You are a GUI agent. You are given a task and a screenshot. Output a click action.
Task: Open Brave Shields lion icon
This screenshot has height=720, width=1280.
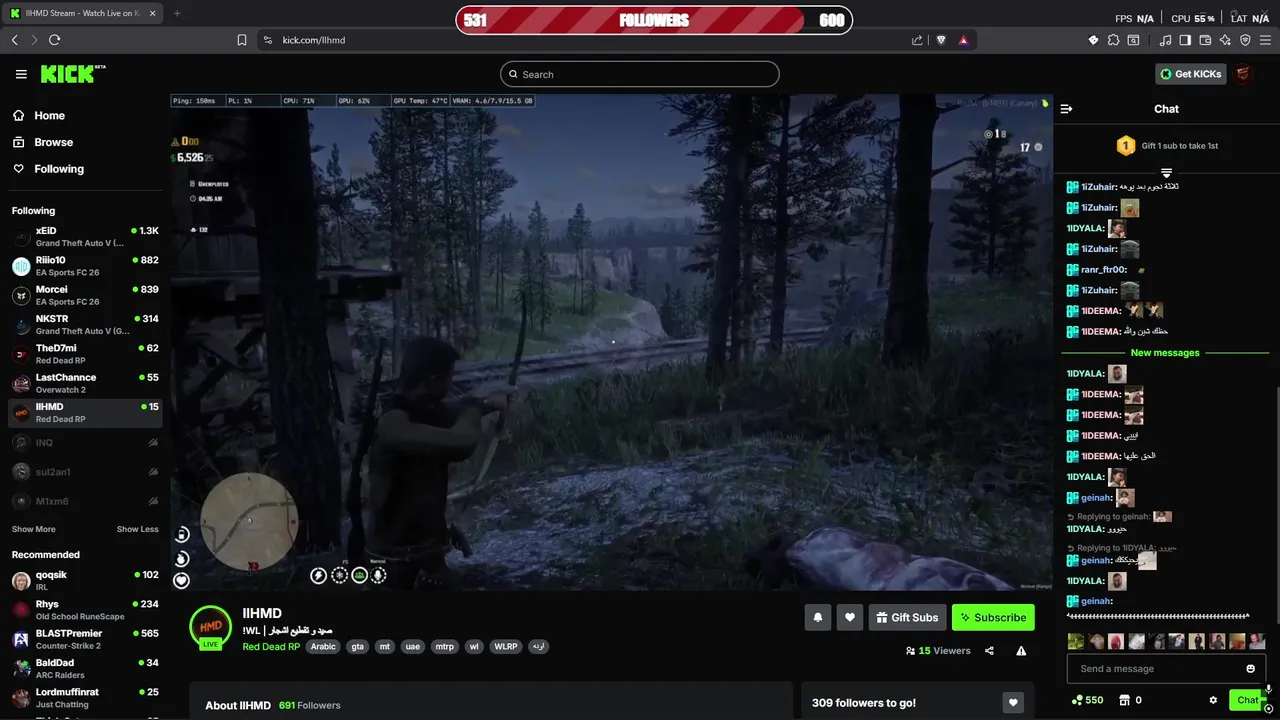[941, 40]
